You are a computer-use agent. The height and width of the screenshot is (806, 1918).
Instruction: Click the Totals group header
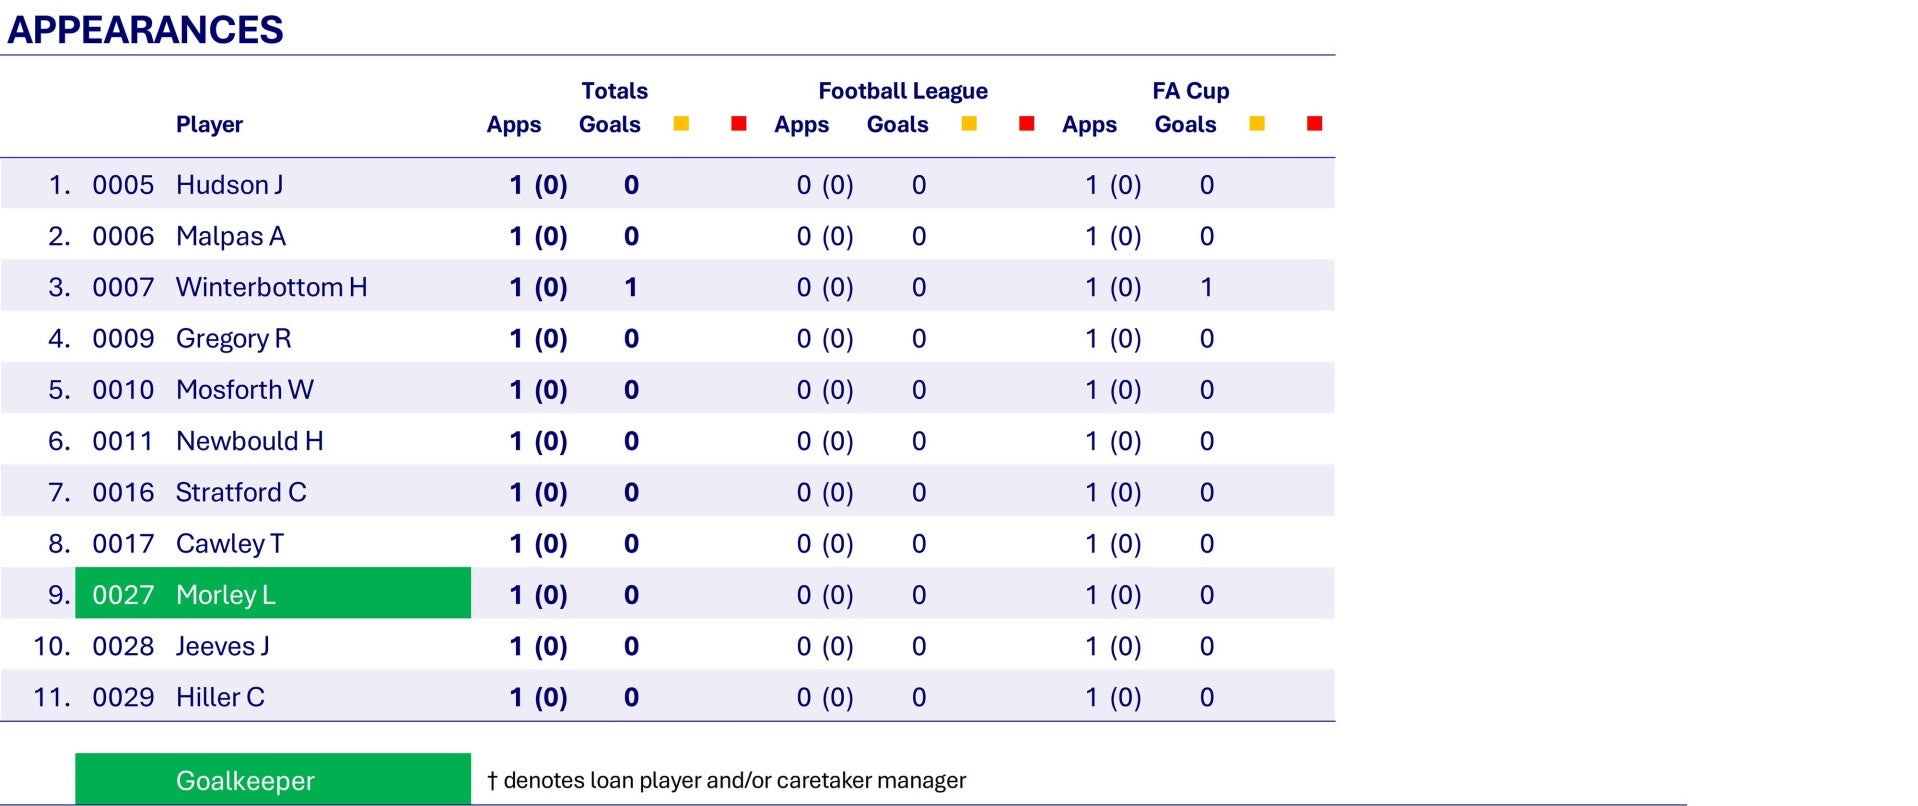point(614,91)
